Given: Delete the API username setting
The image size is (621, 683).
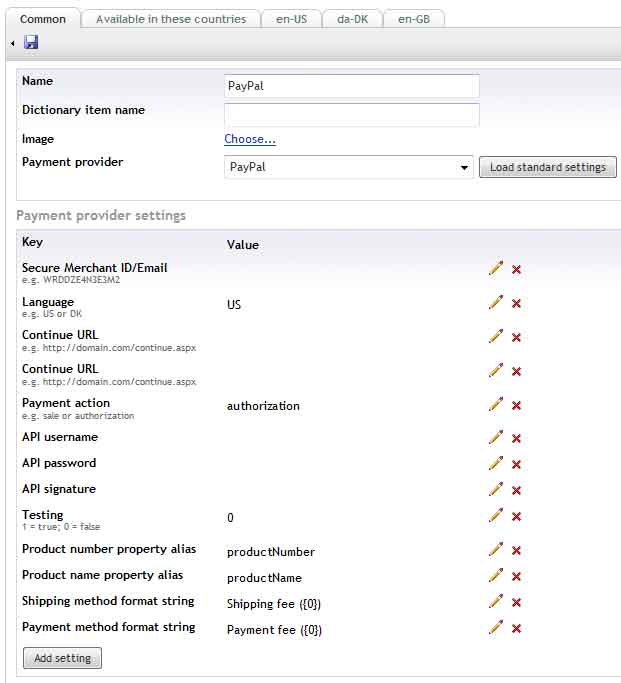Looking at the screenshot, I should (x=516, y=438).
